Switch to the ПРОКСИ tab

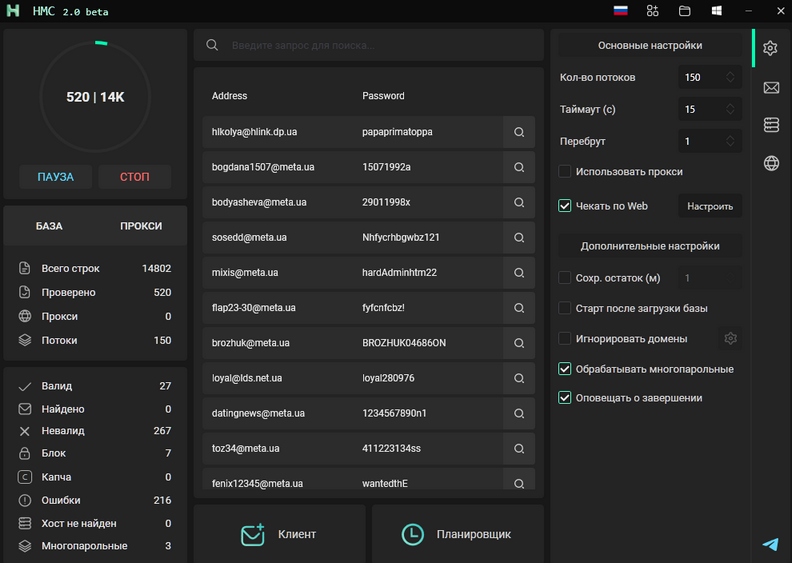click(141, 226)
